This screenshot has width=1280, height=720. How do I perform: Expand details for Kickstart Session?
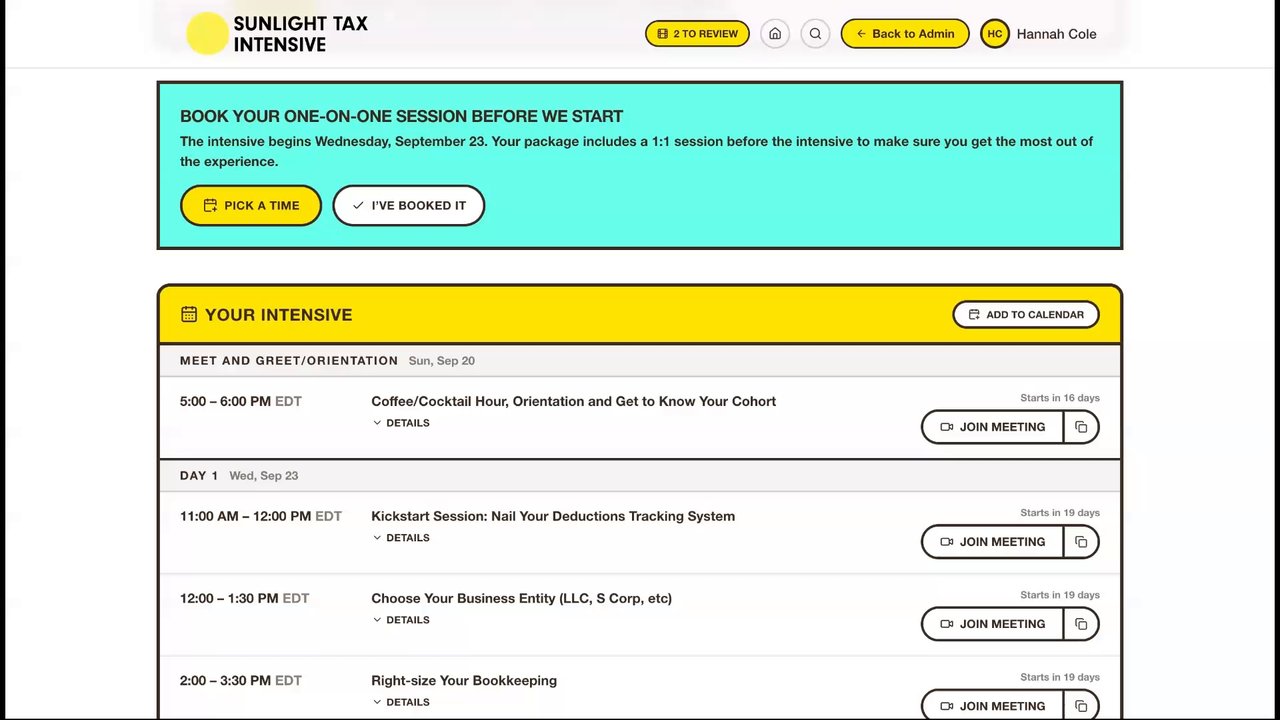pos(401,538)
